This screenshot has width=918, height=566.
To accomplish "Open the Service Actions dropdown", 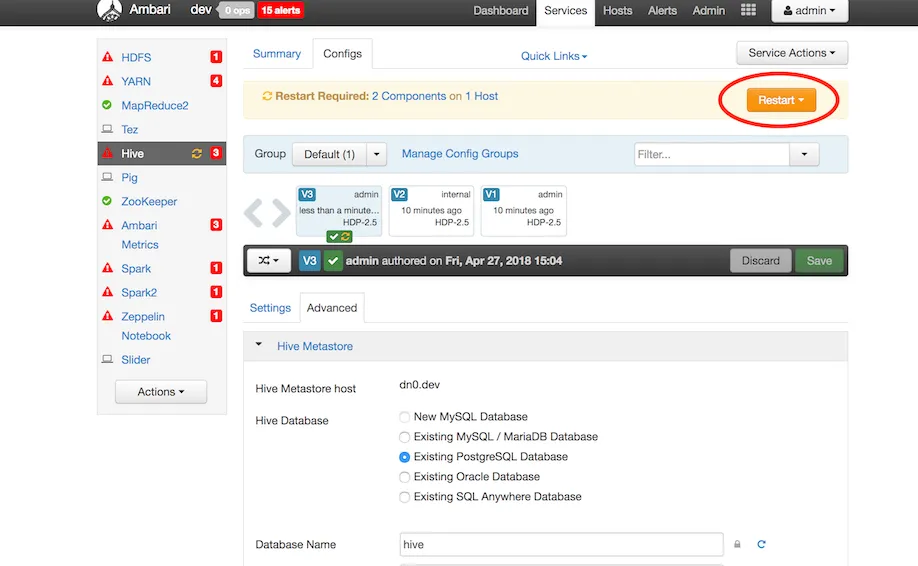I will (x=792, y=53).
